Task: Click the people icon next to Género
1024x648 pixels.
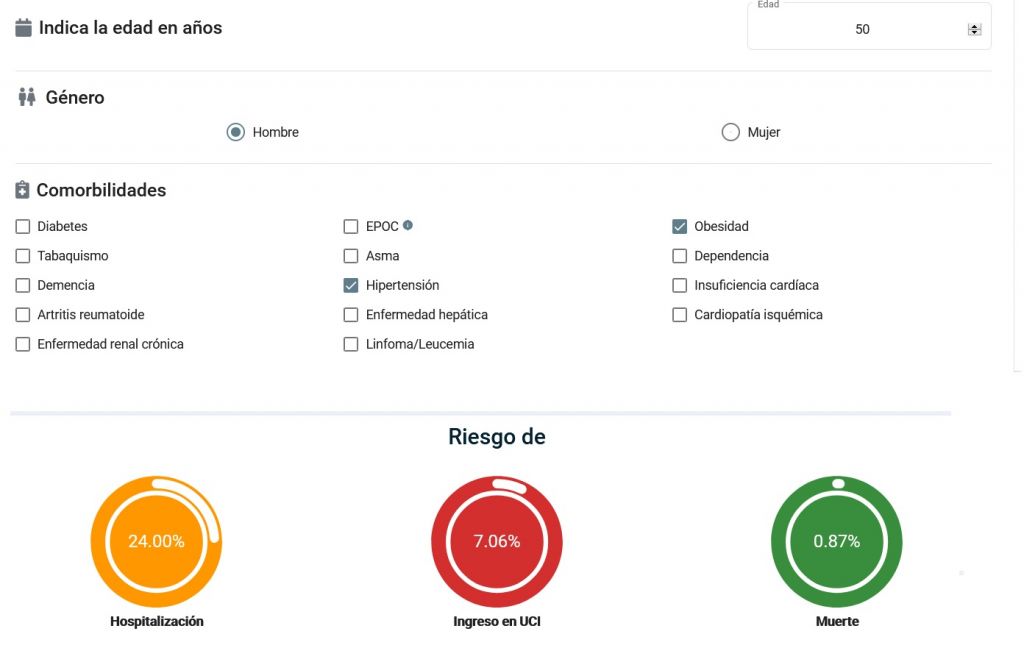Action: (27, 97)
